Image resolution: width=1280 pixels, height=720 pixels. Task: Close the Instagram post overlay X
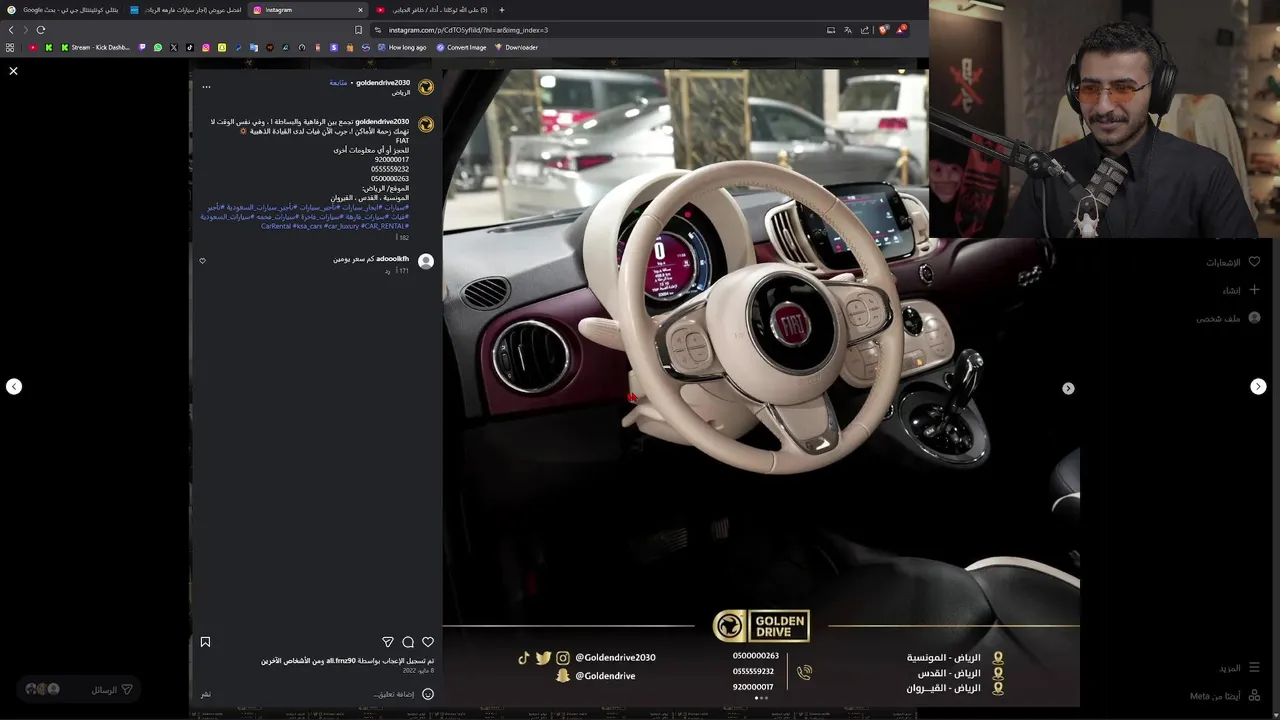(13, 71)
